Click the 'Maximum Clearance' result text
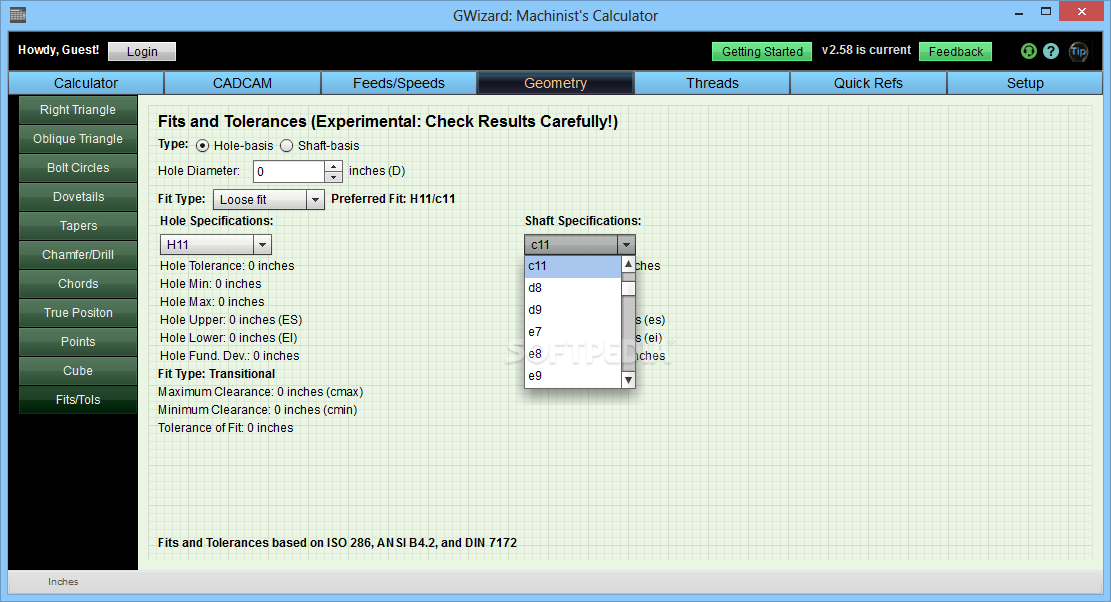Viewport: 1111px width, 602px height. [x=260, y=392]
